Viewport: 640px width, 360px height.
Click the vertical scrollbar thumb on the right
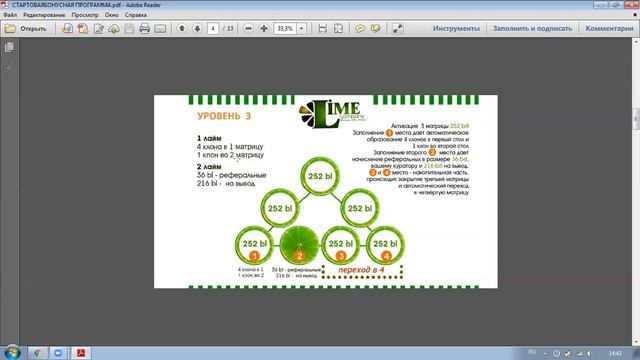pos(636,119)
